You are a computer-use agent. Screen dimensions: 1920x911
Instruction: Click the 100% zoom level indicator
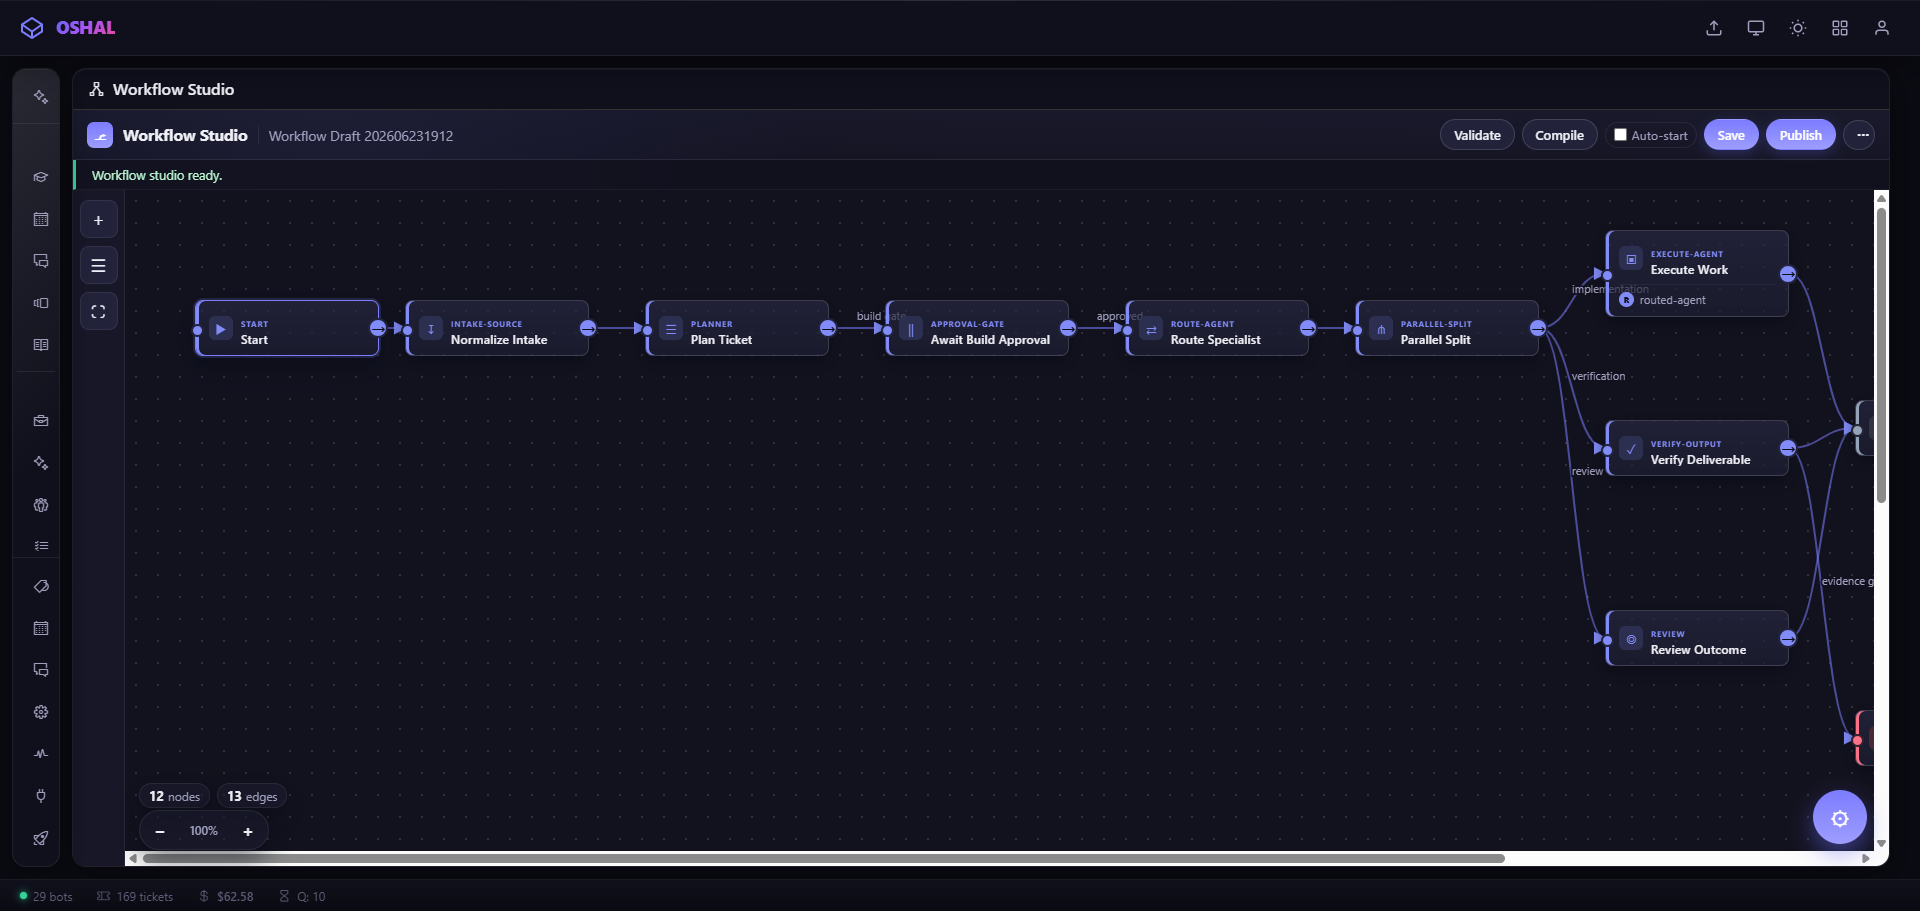[204, 831]
